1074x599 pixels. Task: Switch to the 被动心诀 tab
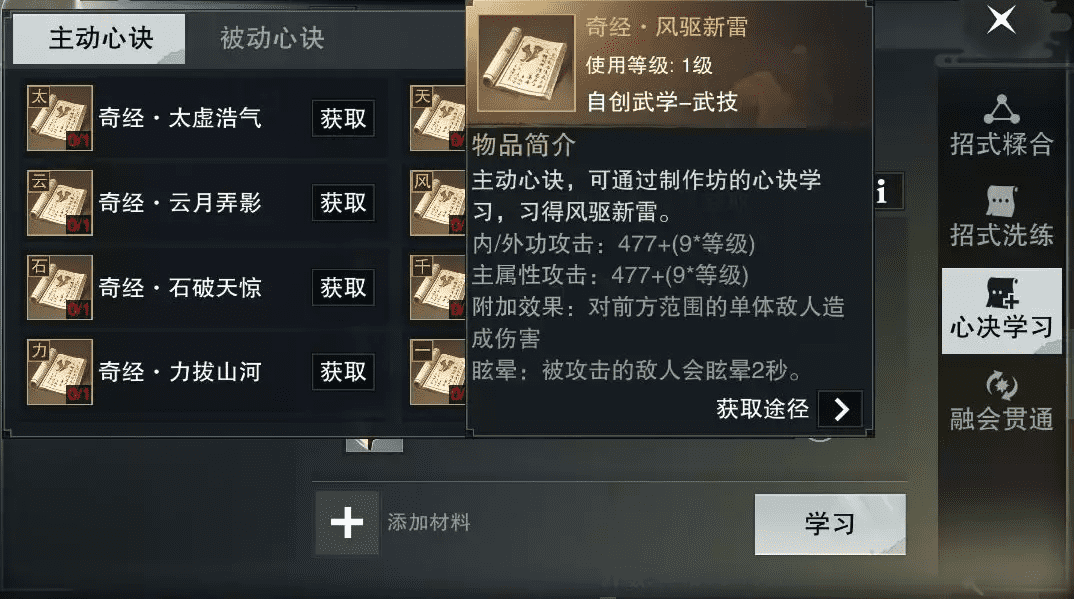(272, 38)
